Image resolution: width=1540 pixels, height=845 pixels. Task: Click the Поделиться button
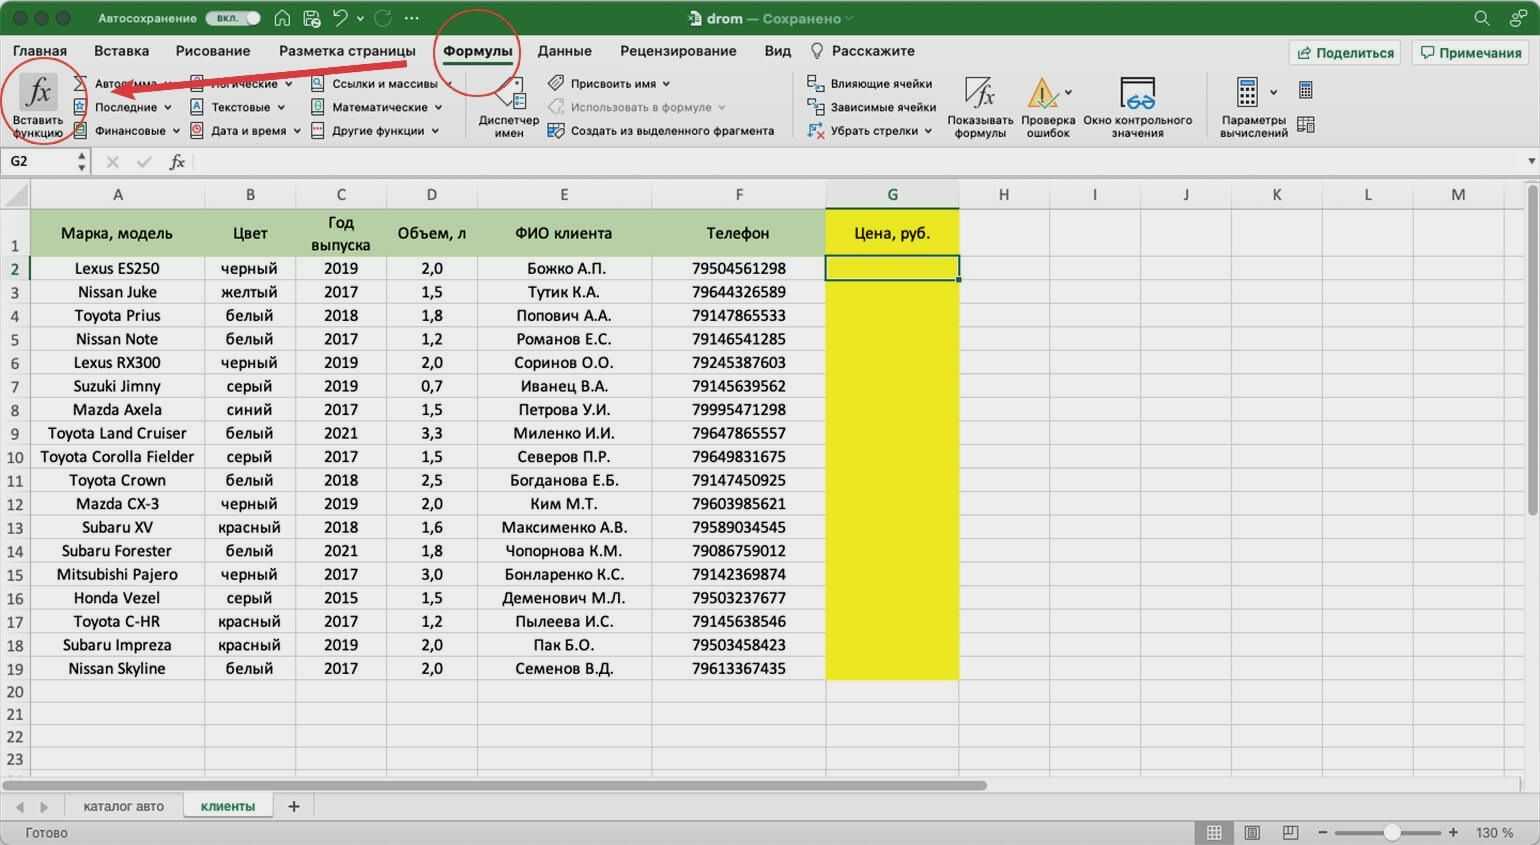(1345, 52)
